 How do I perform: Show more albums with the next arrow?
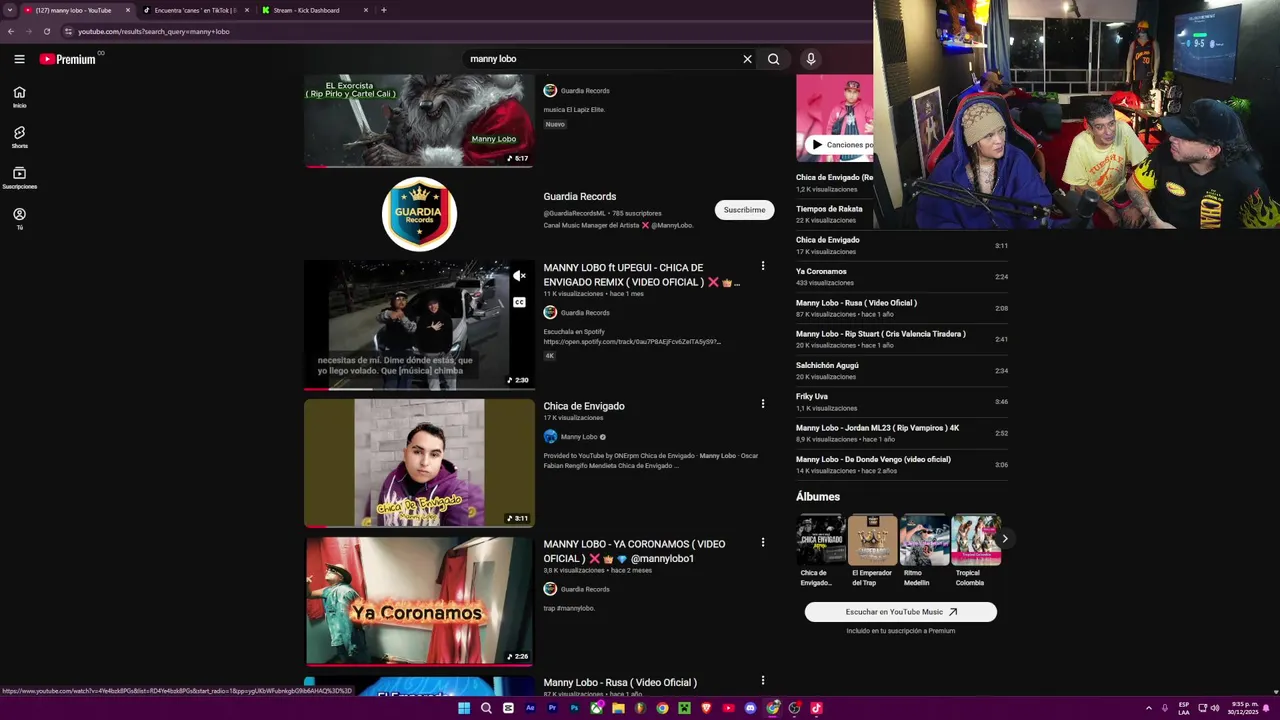(1004, 539)
